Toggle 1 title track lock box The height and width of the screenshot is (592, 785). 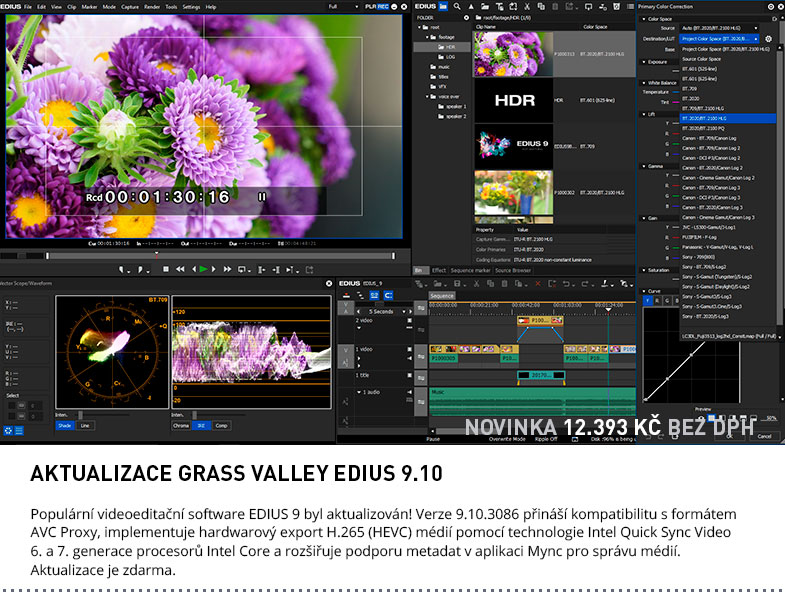pyautogui.click(x=410, y=375)
